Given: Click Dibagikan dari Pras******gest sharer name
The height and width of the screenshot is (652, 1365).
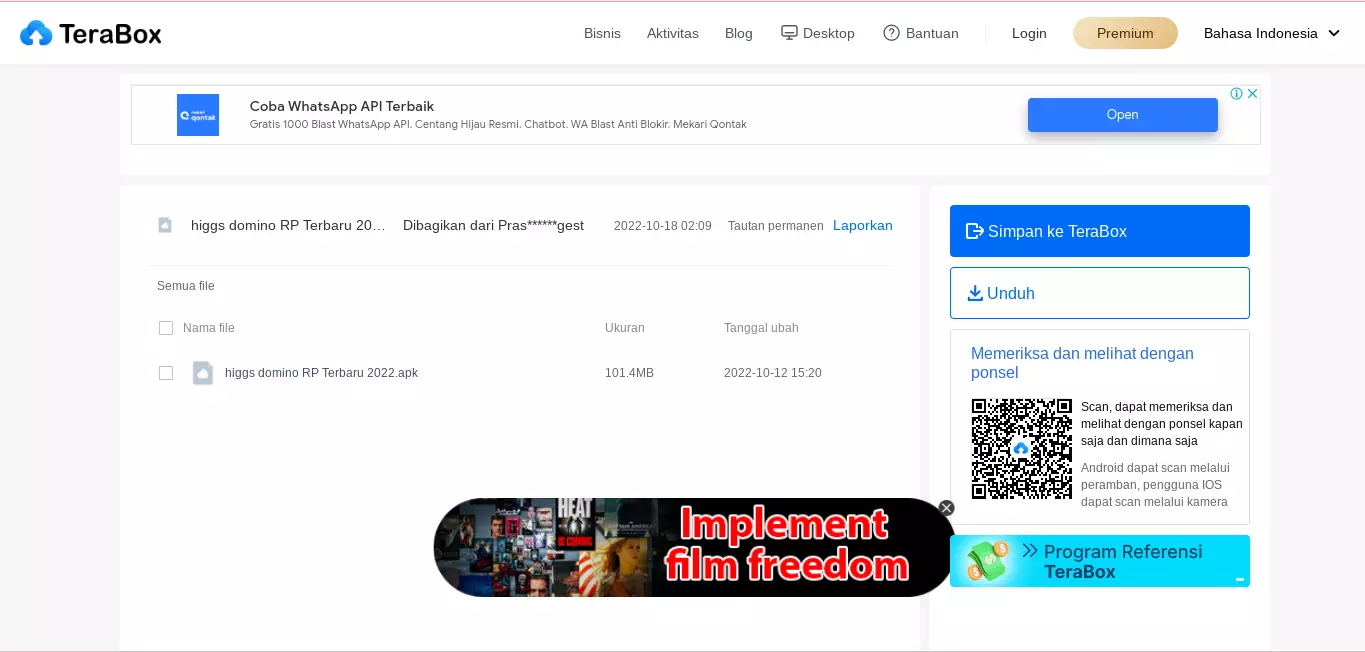Looking at the screenshot, I should pos(493,225).
